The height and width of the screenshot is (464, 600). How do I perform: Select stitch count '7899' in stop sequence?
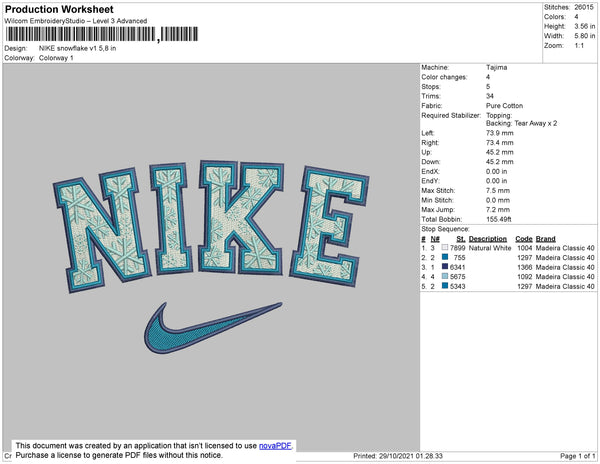(x=458, y=248)
